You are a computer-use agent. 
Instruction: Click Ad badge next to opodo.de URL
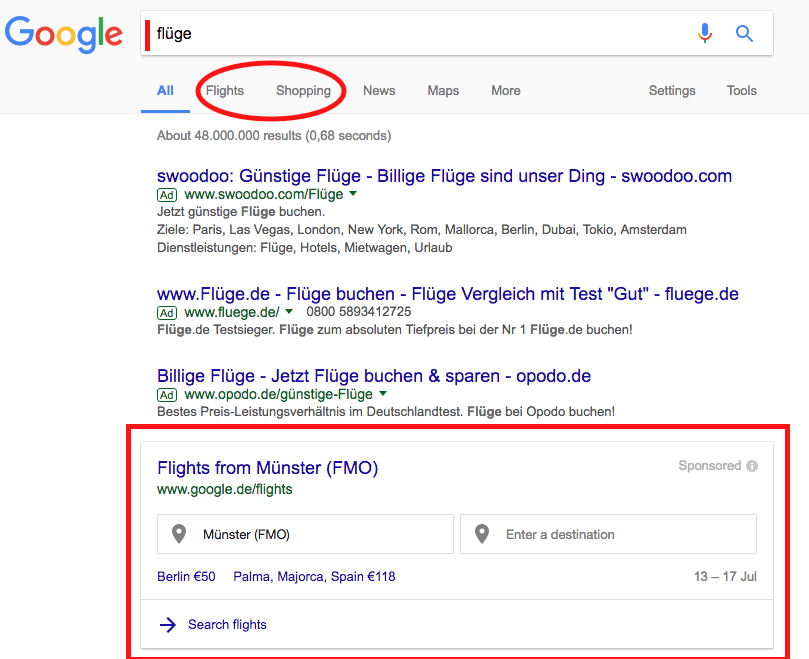tap(167, 395)
